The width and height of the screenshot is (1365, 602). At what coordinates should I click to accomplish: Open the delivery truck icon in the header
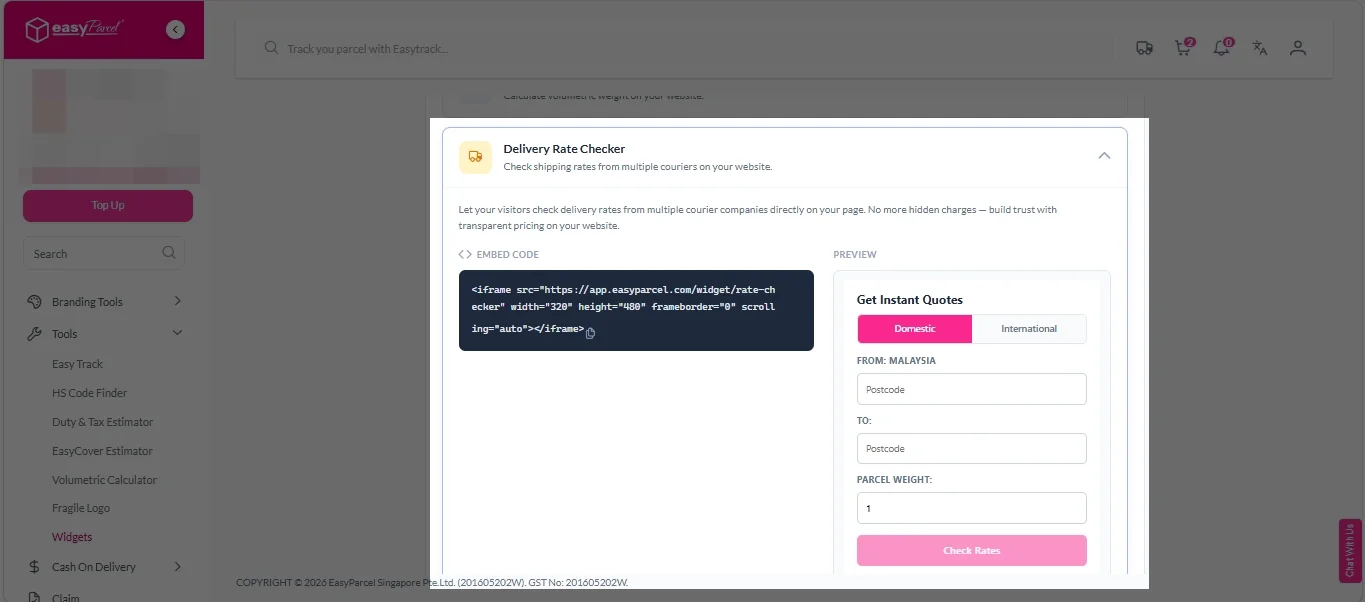tap(1145, 48)
